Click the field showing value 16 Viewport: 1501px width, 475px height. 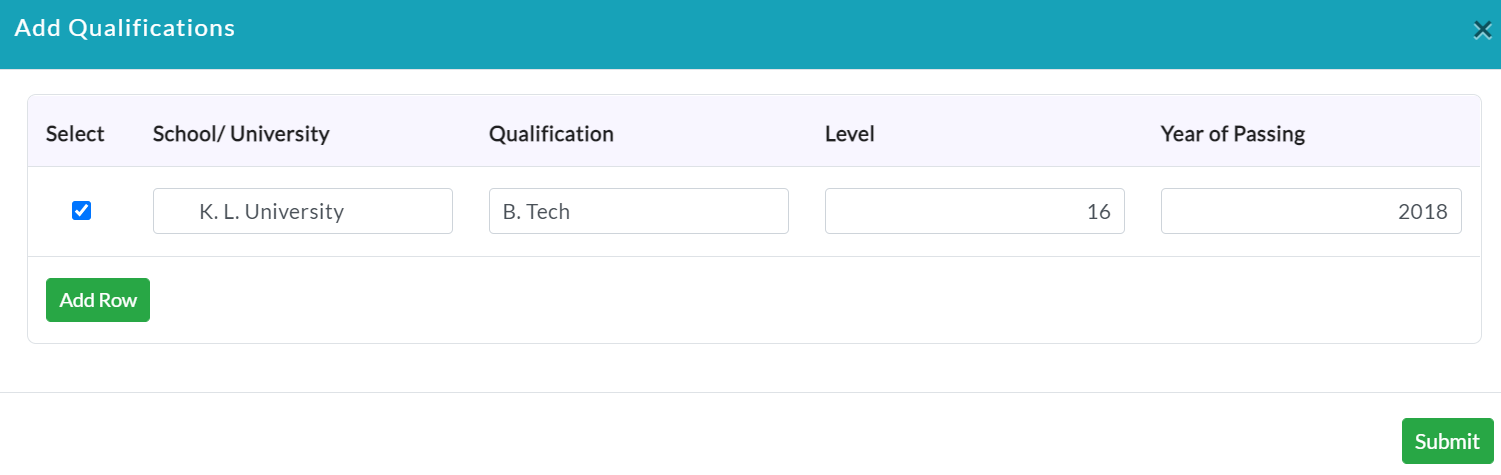point(975,211)
